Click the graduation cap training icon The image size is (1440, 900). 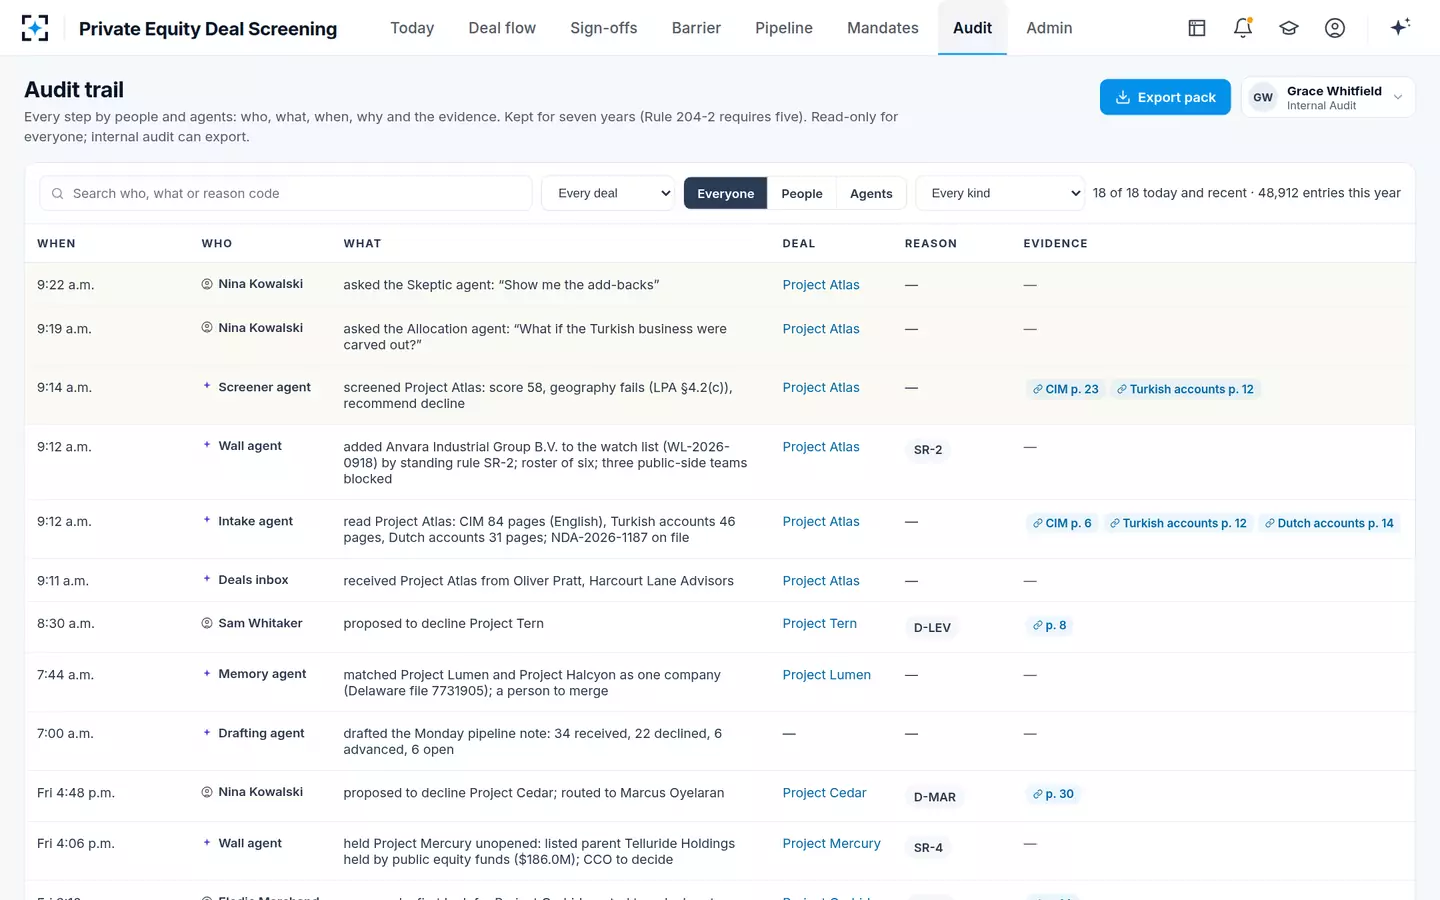[x=1289, y=28]
